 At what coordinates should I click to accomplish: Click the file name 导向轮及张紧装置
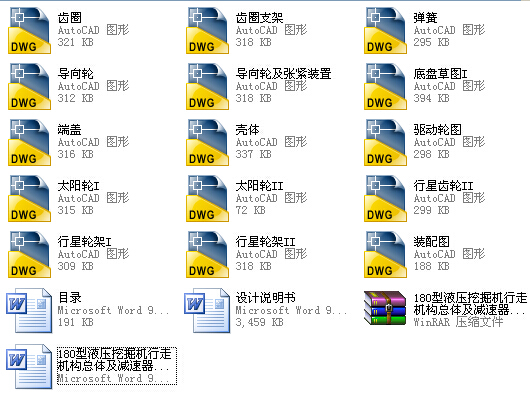283,74
